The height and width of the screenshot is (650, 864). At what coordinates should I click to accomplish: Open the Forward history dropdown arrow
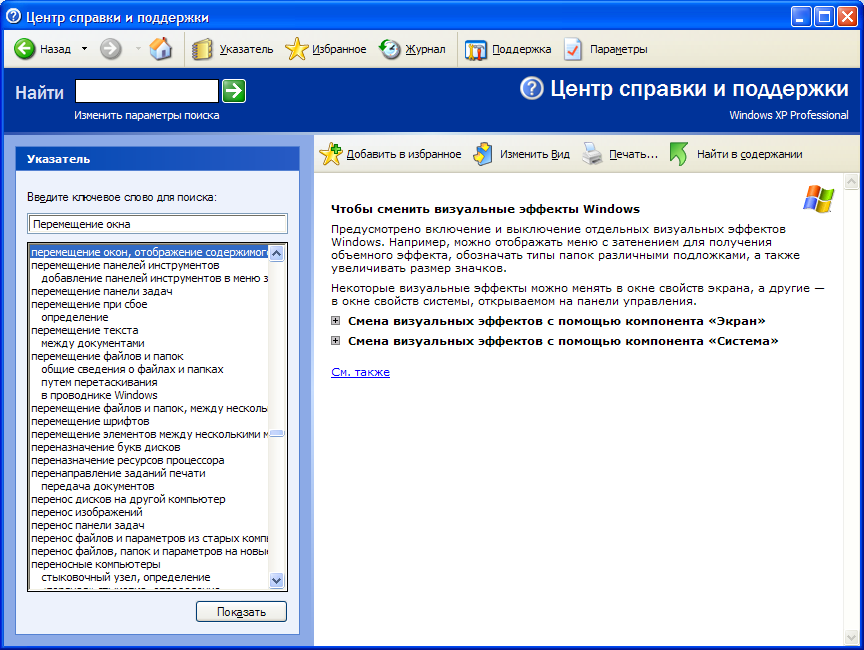coord(138,48)
